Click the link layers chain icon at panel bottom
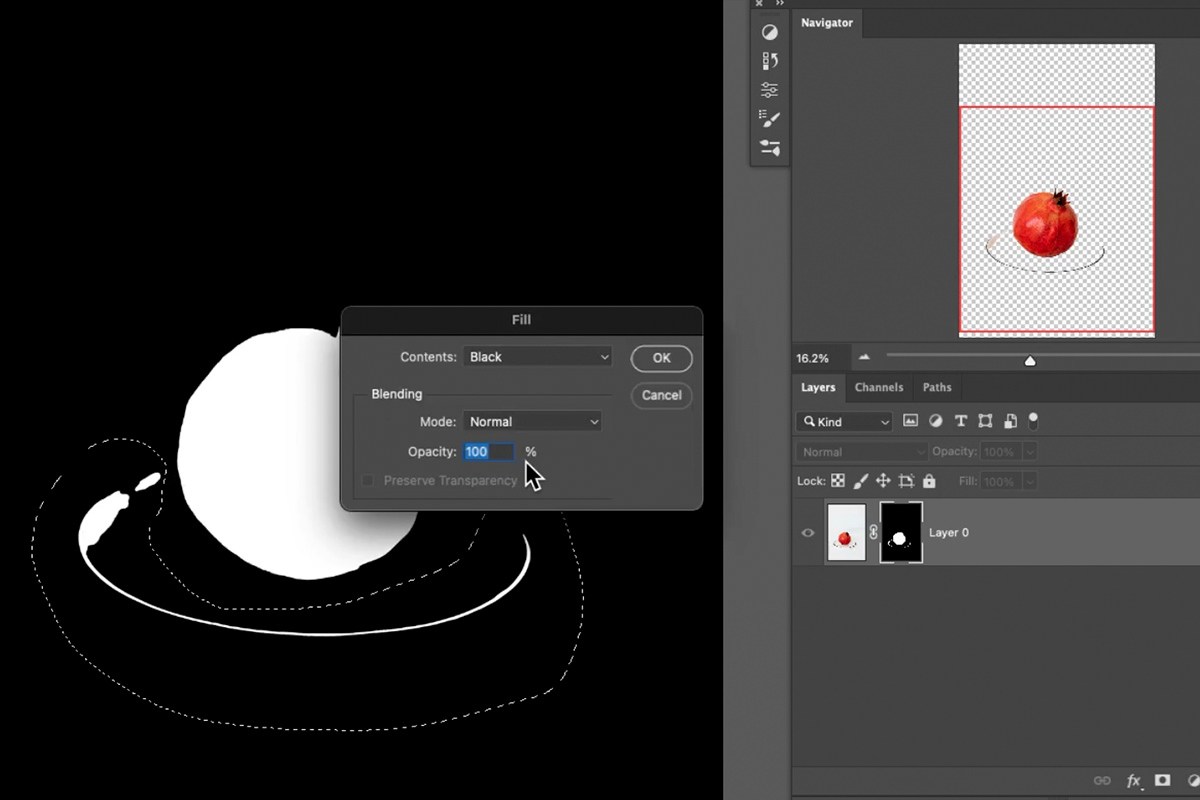Viewport: 1200px width, 800px height. [x=1102, y=780]
